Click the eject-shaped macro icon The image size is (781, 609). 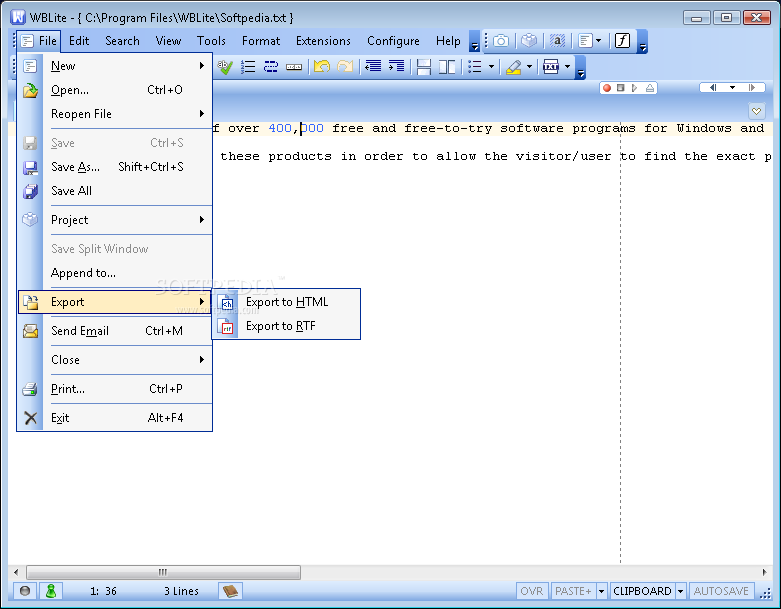pos(650,88)
